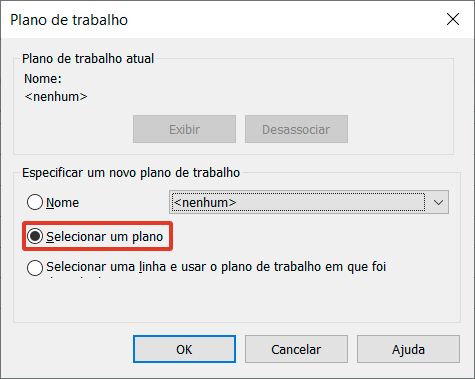Image resolution: width=475 pixels, height=379 pixels.
Task: Close the Plano de trabalho dialog
Action: 453,19
